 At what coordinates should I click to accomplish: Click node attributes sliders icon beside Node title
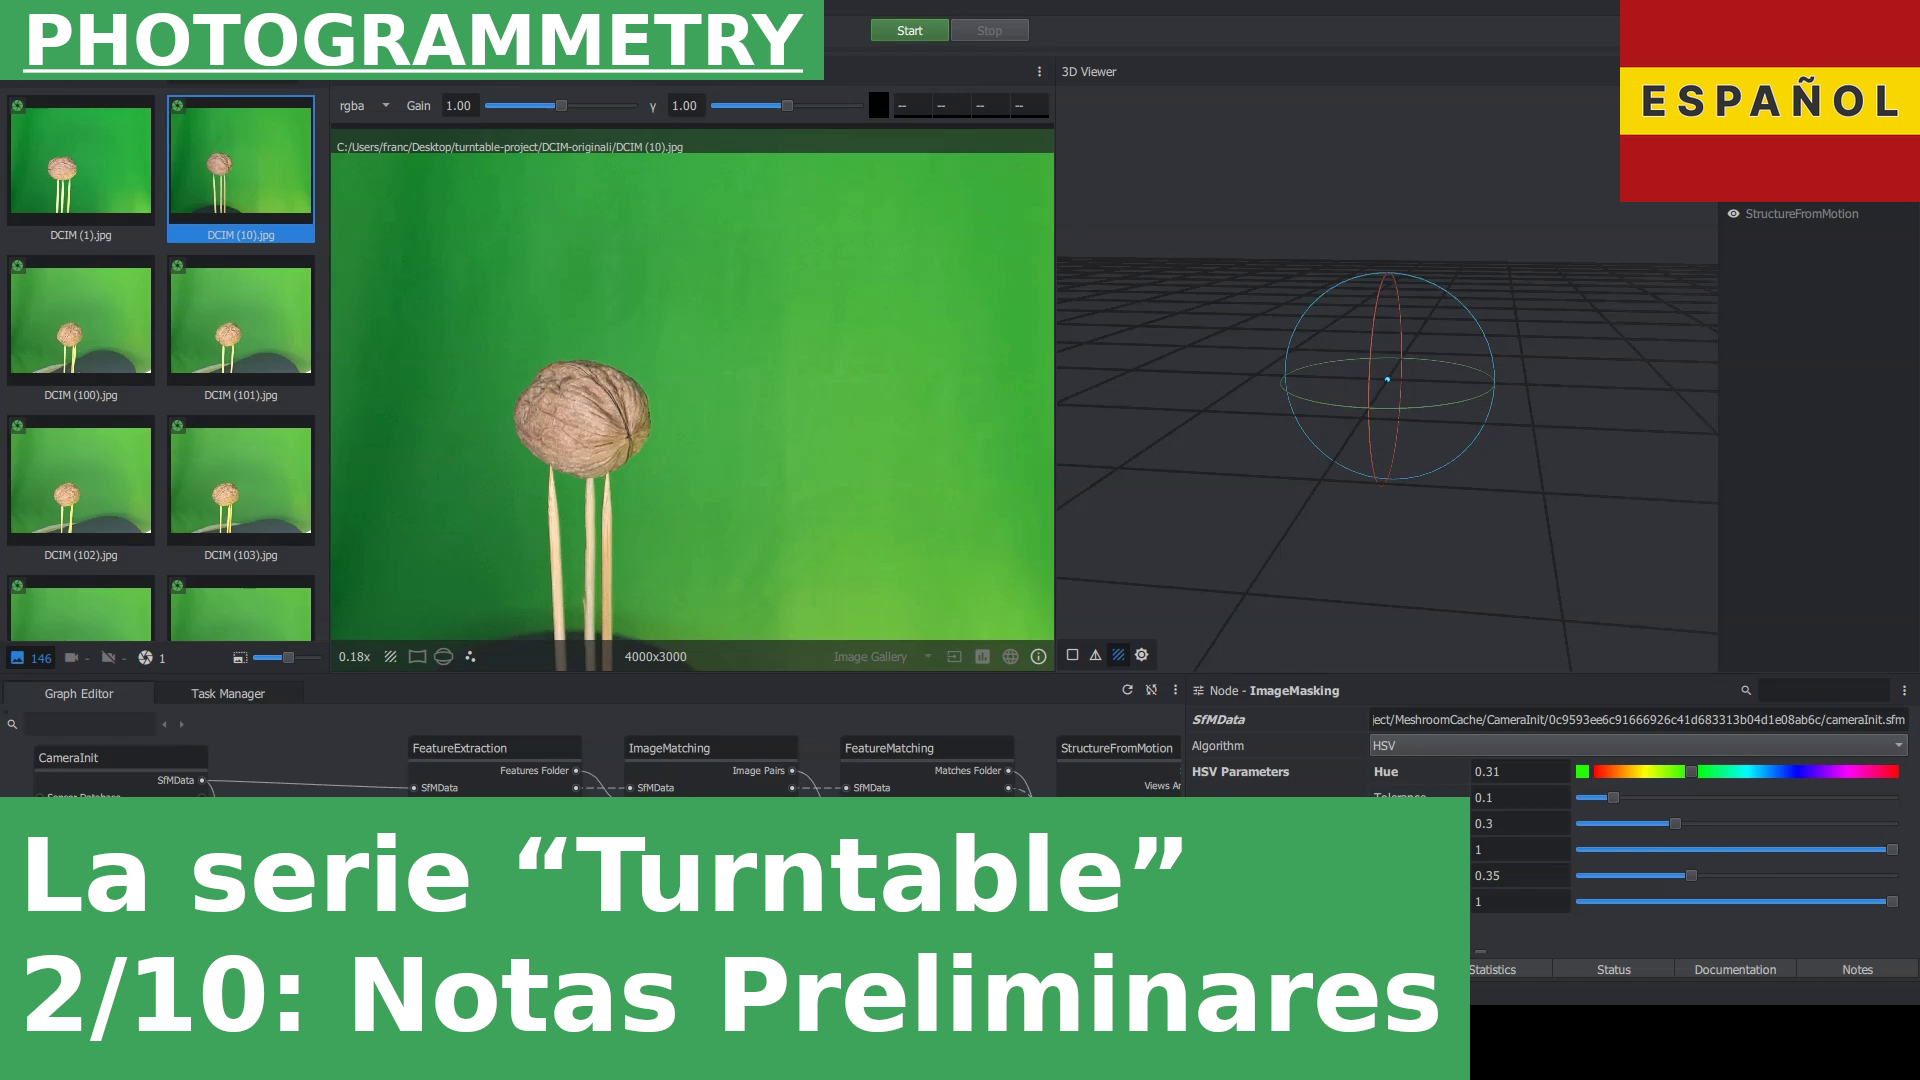click(x=1198, y=691)
